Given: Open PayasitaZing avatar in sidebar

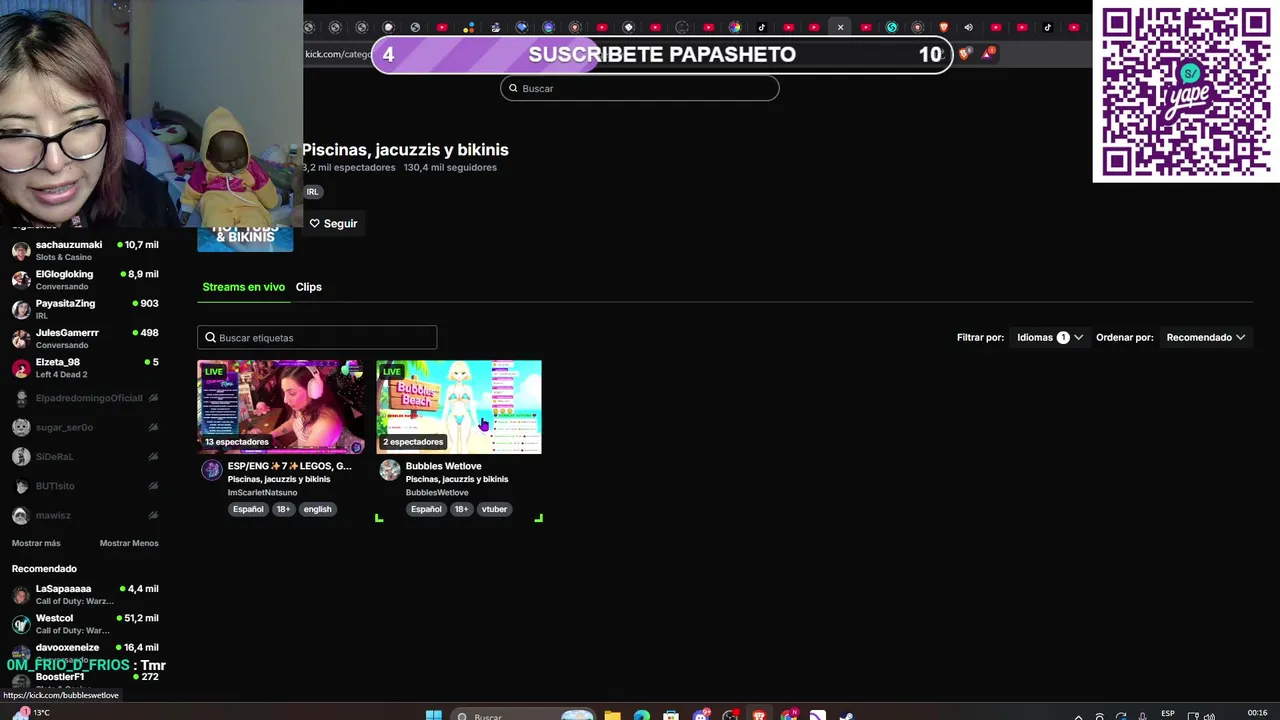Looking at the screenshot, I should click(21, 309).
